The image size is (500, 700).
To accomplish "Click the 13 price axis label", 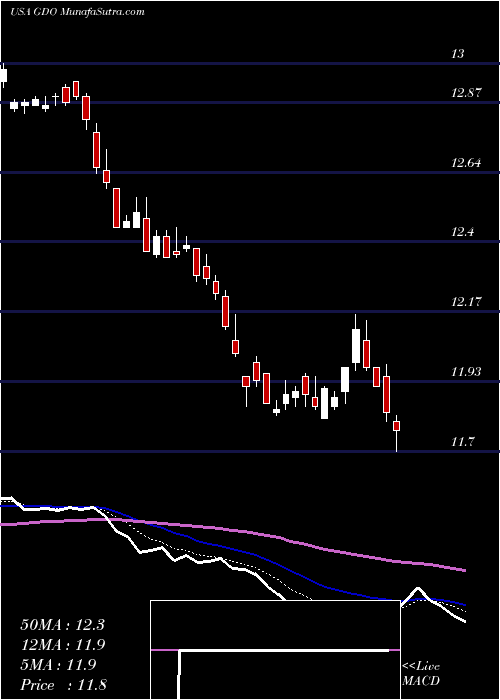I will (458, 54).
